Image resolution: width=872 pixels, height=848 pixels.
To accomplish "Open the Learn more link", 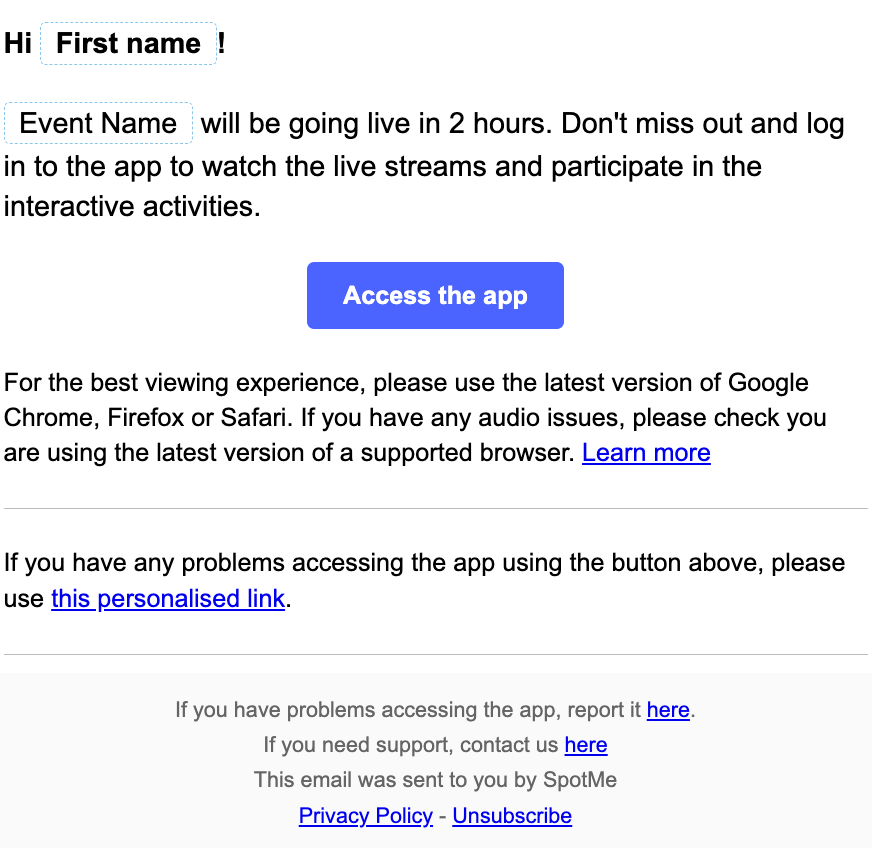I will (646, 453).
